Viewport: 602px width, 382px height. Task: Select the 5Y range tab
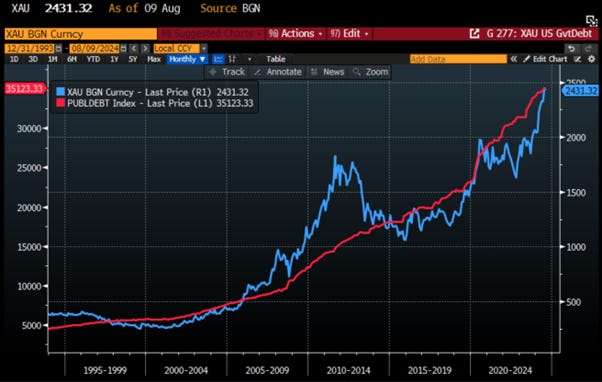(x=133, y=59)
